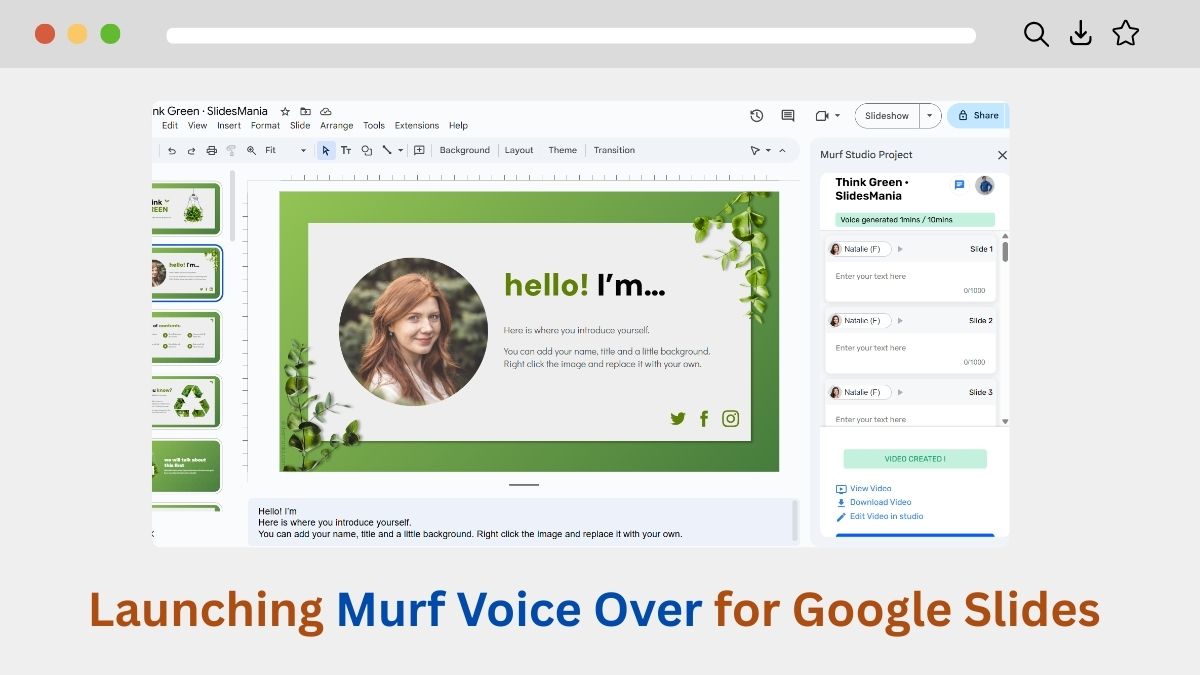
Task: Open the version history clock icon
Action: [757, 116]
